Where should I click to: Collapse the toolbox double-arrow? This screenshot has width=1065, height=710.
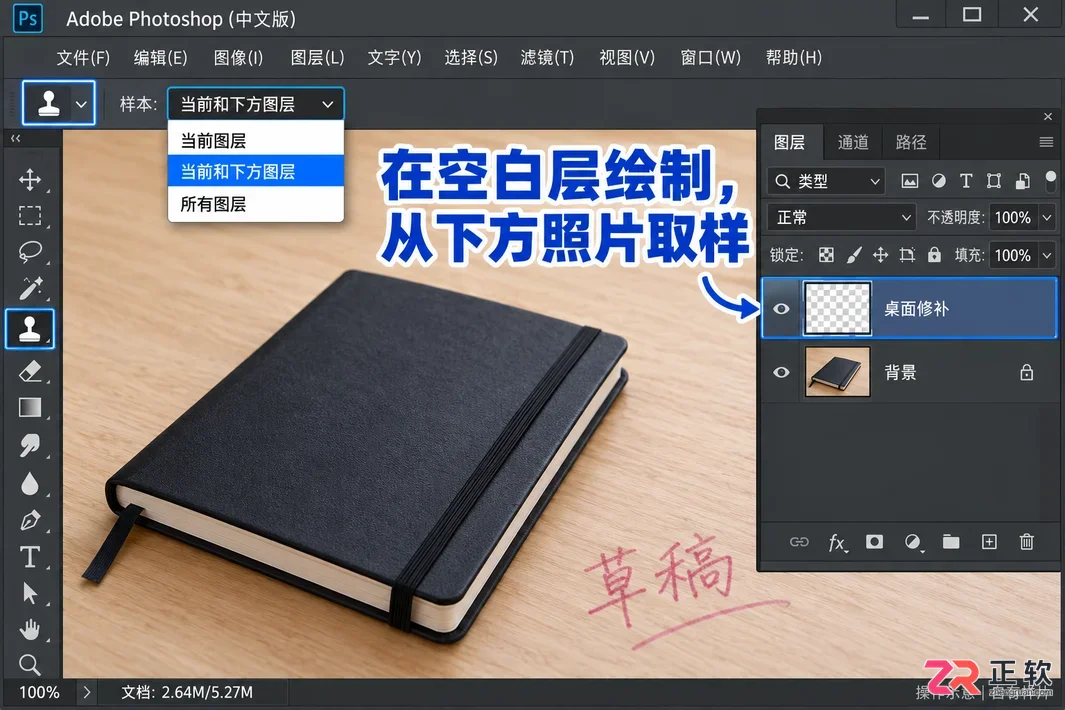(x=15, y=138)
